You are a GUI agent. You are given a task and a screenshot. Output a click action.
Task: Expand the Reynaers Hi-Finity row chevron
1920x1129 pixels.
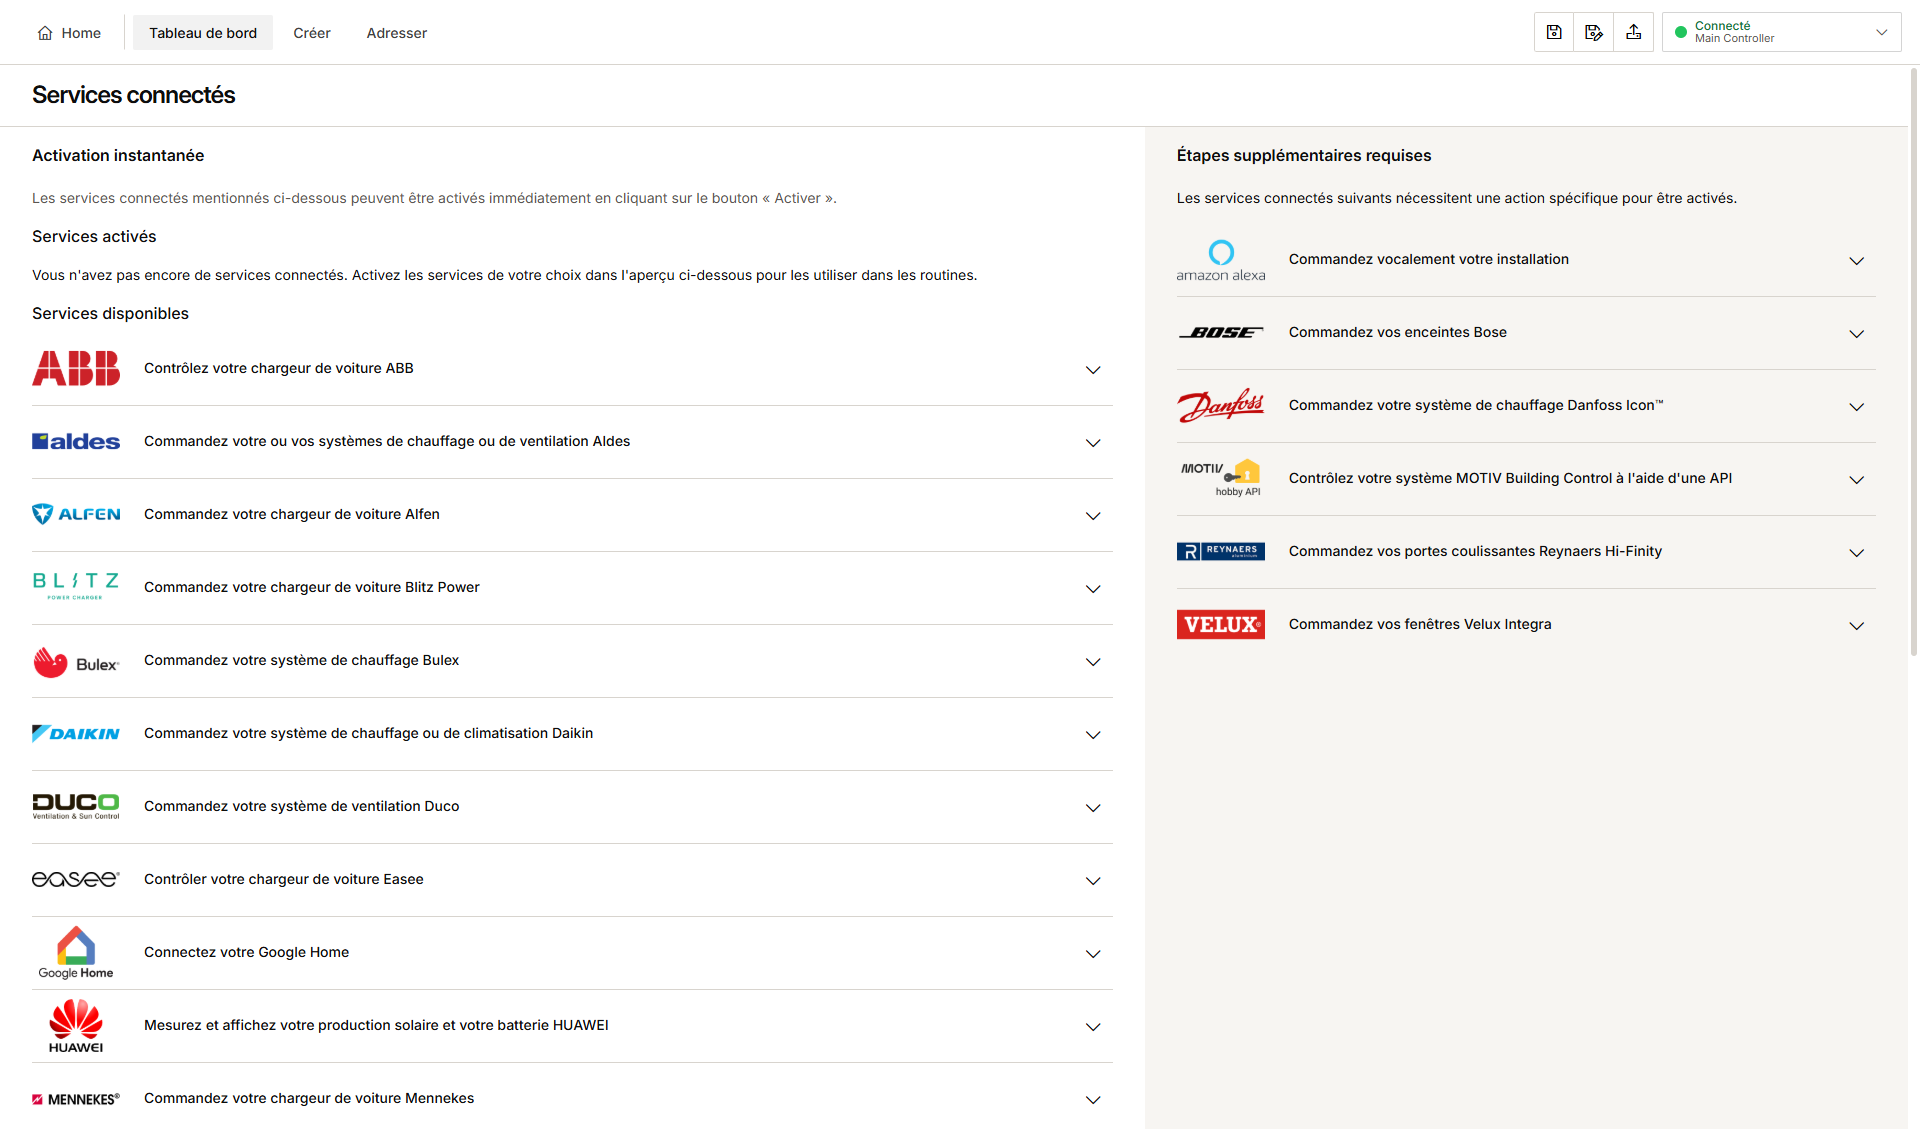click(x=1857, y=553)
